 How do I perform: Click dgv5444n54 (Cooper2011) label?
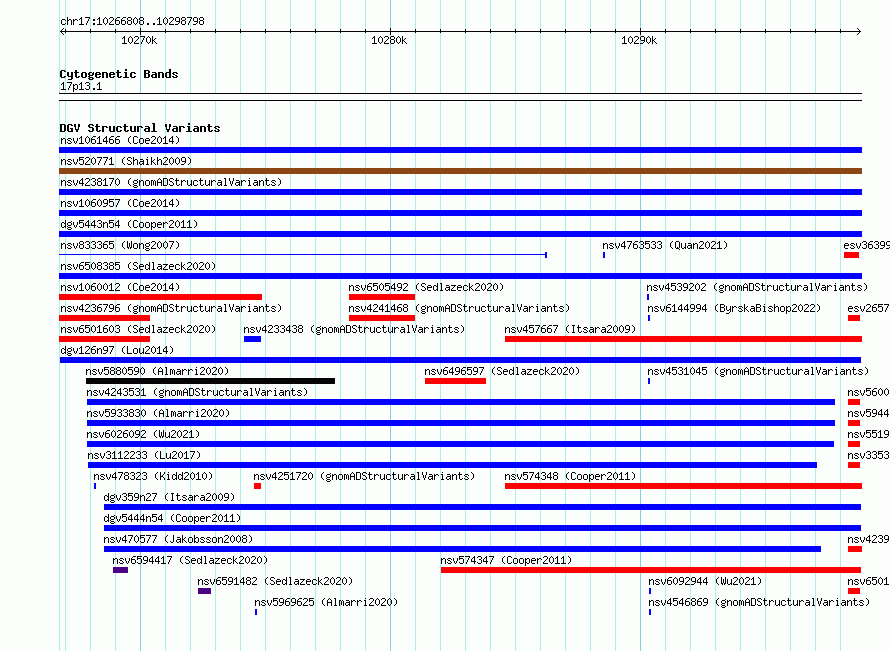tap(172, 518)
